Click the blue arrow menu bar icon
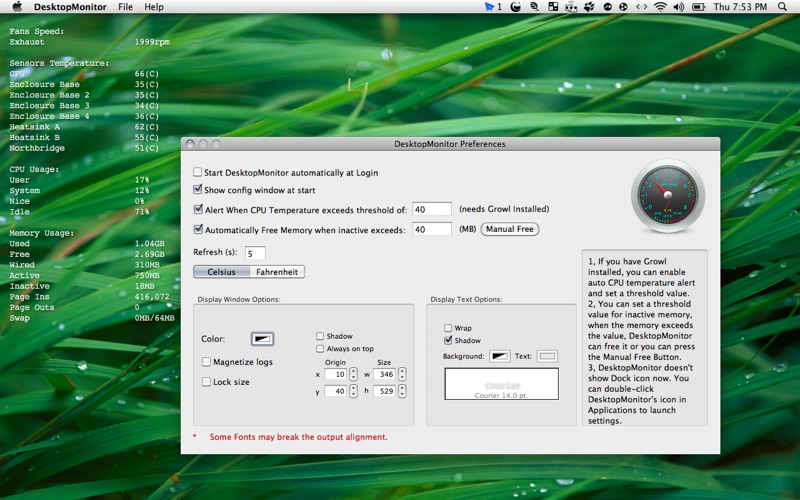 pos(489,7)
